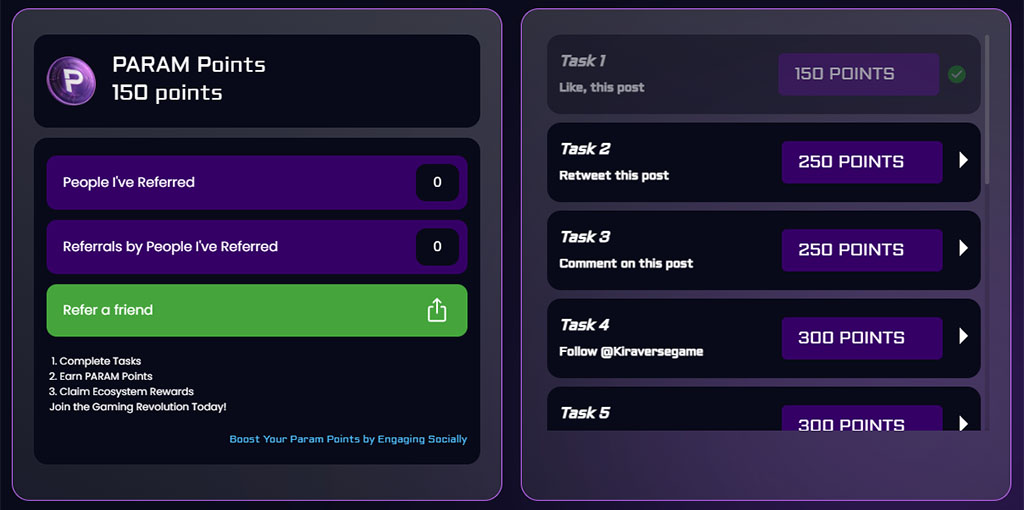The height and width of the screenshot is (510, 1024).
Task: Click the 250 POINTS badge for Retweet task
Action: (862, 162)
